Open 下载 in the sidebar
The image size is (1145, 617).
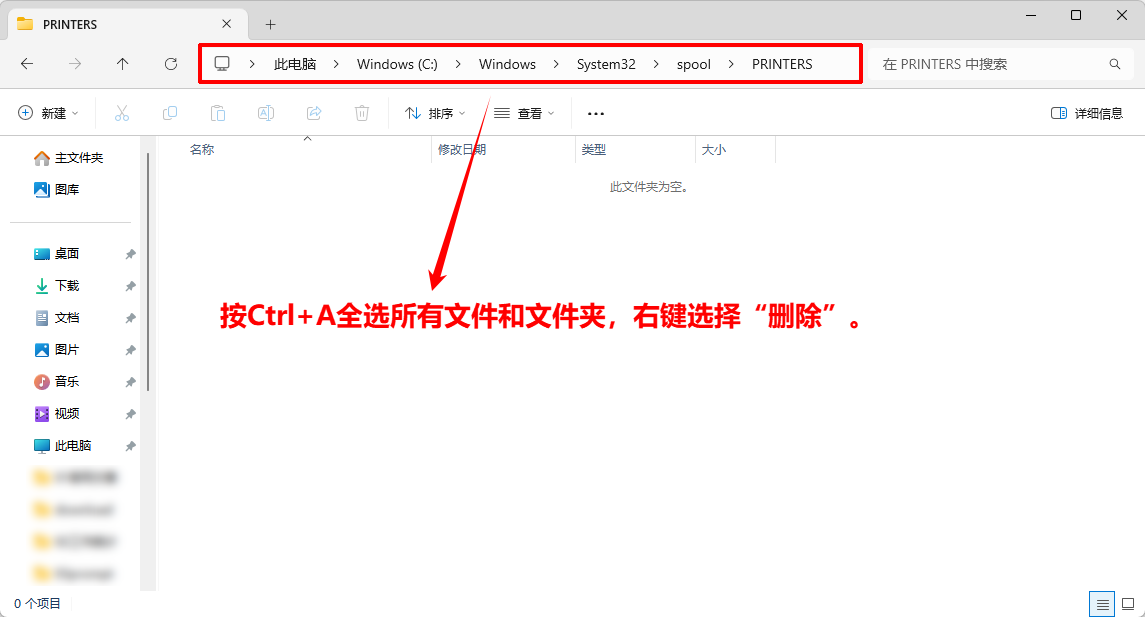pyautogui.click(x=57, y=285)
